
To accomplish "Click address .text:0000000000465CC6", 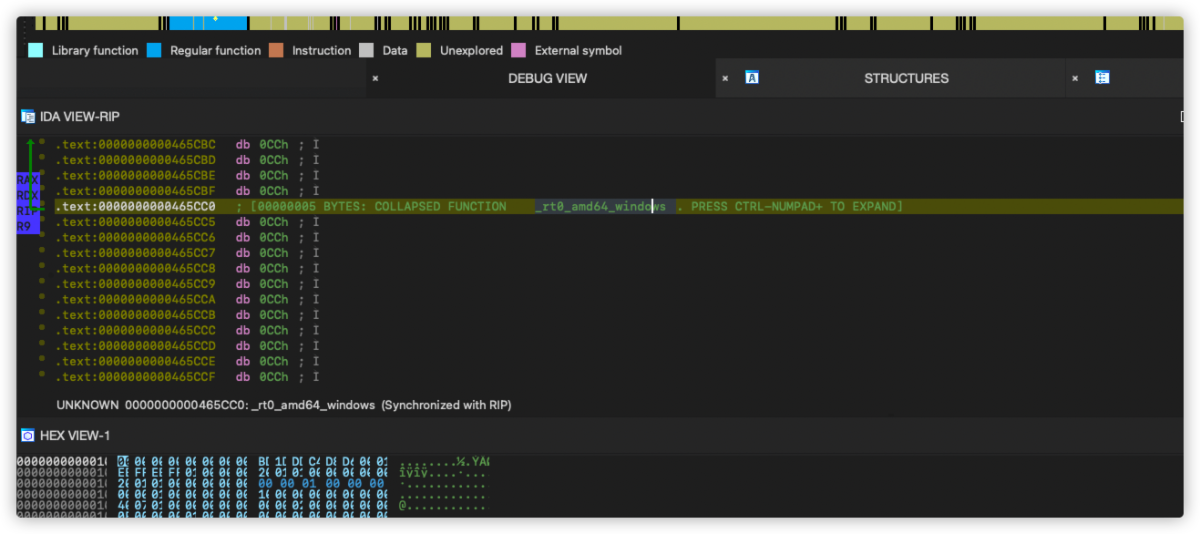I will pyautogui.click(x=135, y=238).
